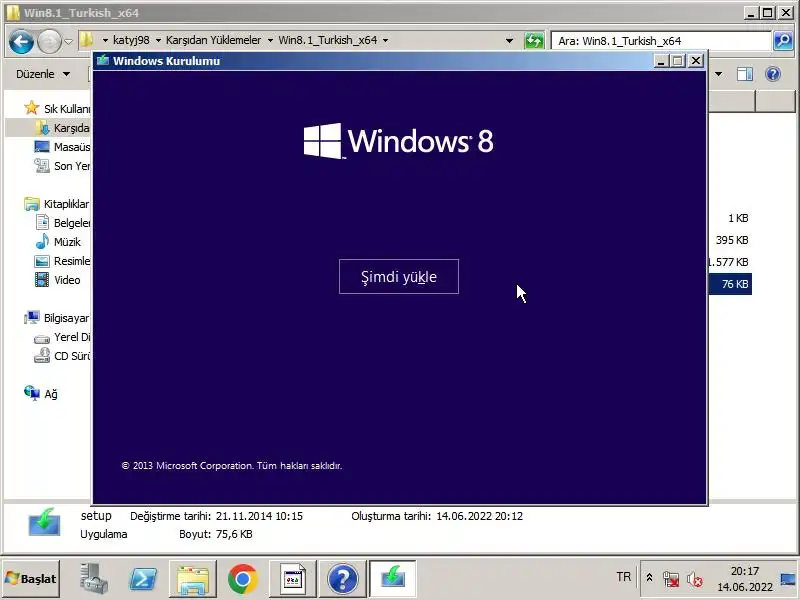This screenshot has height=600, width=800.
Task: Click the green refresh button
Action: [534, 41]
